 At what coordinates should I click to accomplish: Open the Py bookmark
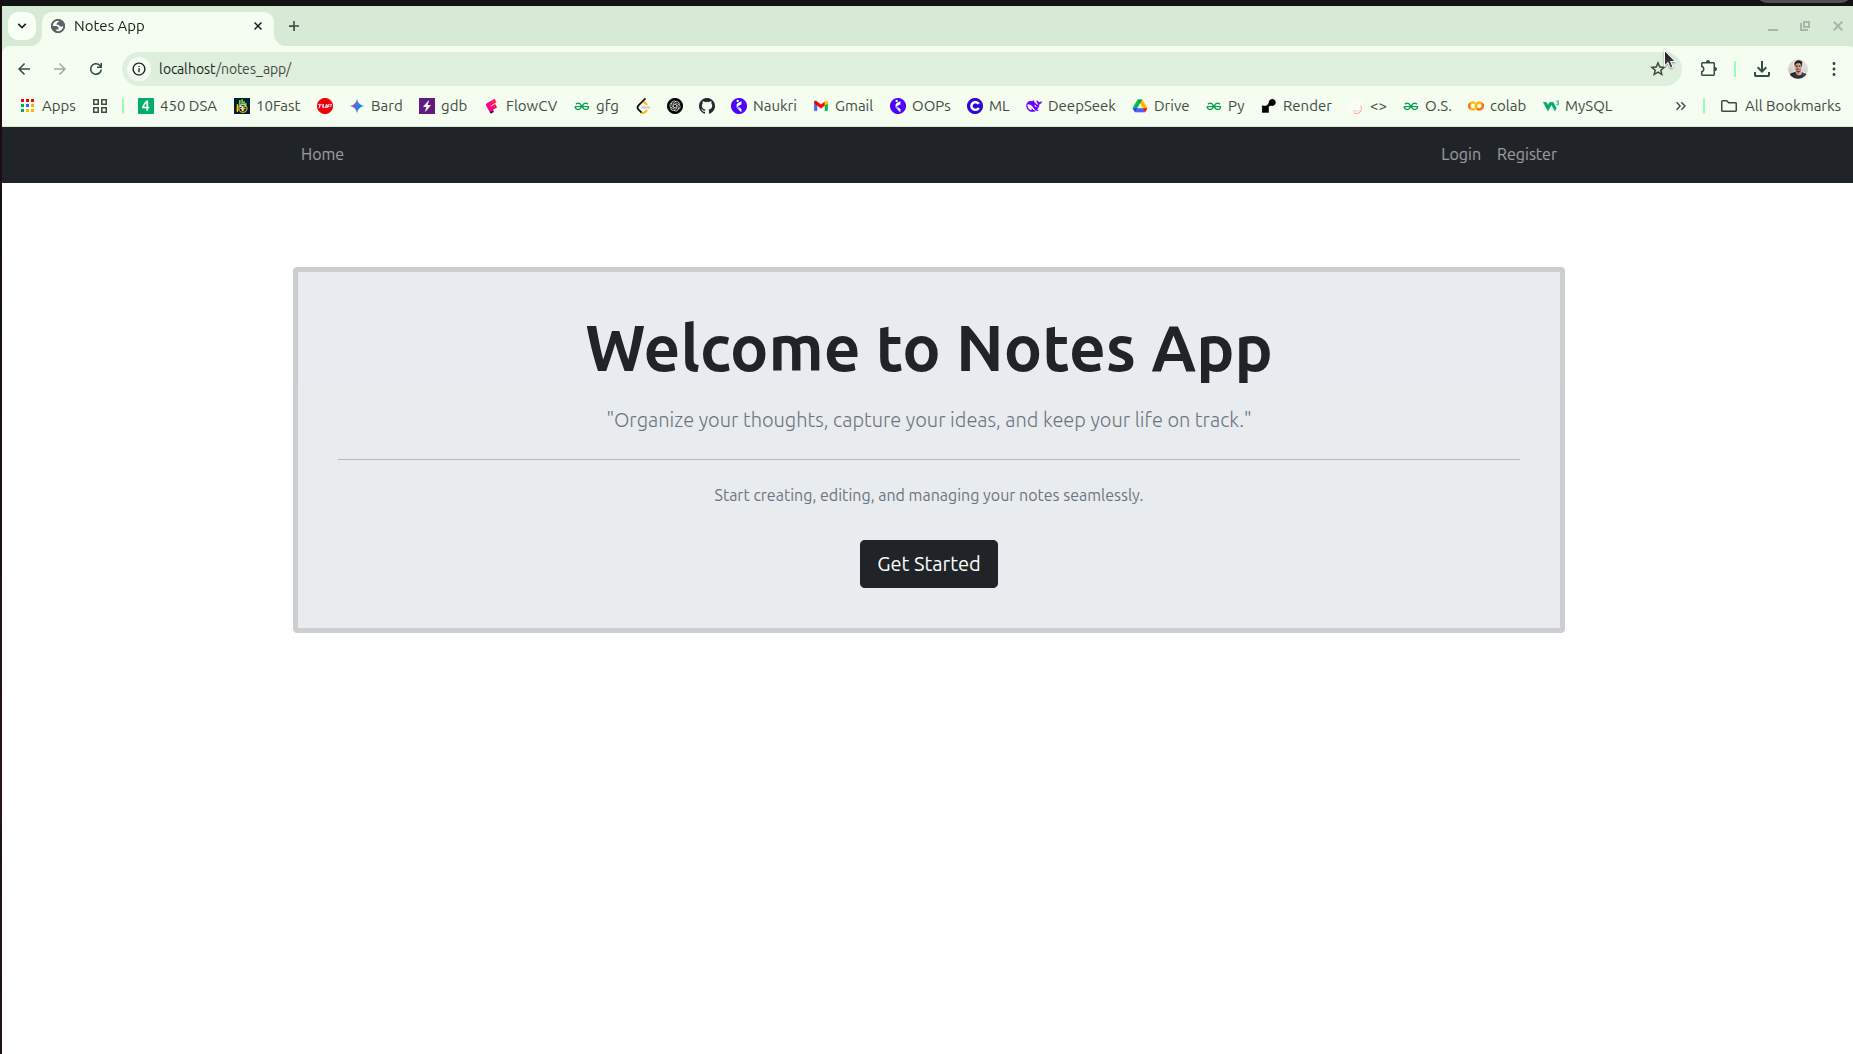point(1225,106)
